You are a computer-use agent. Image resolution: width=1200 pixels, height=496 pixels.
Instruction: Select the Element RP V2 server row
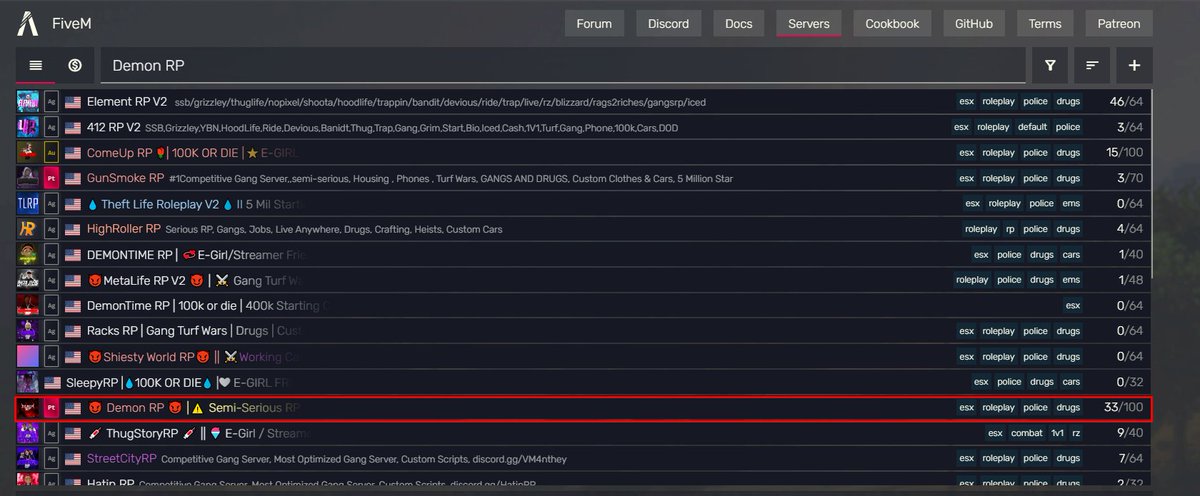pyautogui.click(x=583, y=101)
